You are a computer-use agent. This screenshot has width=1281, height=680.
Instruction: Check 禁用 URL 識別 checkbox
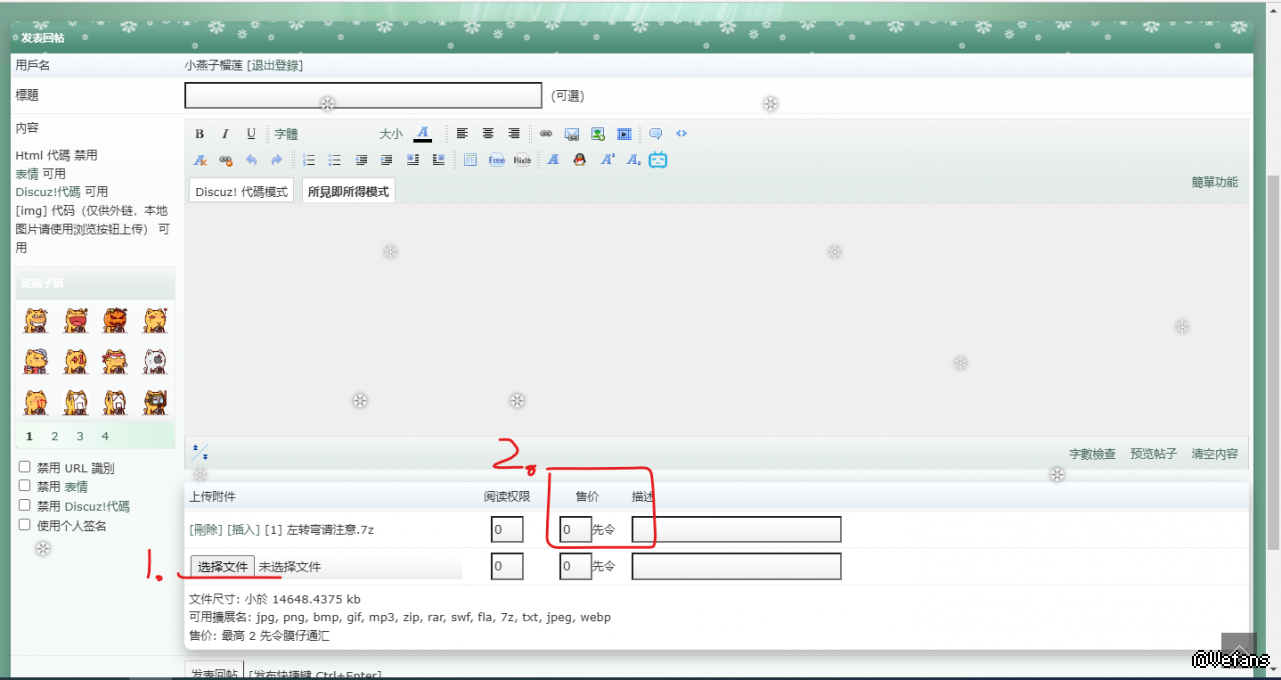25,466
